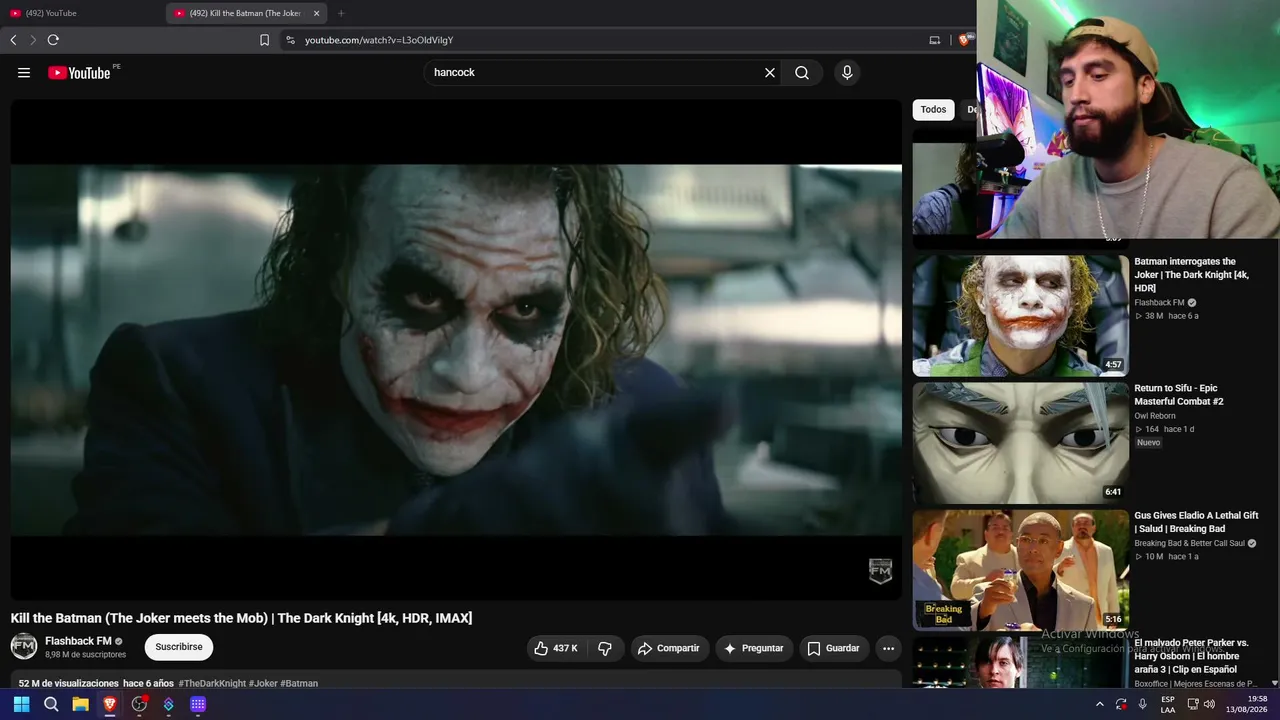Open the Flashback FM channel name

coord(78,641)
